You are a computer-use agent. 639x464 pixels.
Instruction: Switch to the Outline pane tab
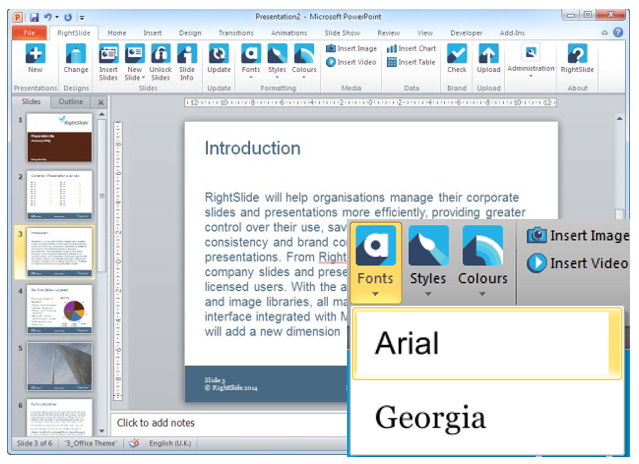[71, 102]
